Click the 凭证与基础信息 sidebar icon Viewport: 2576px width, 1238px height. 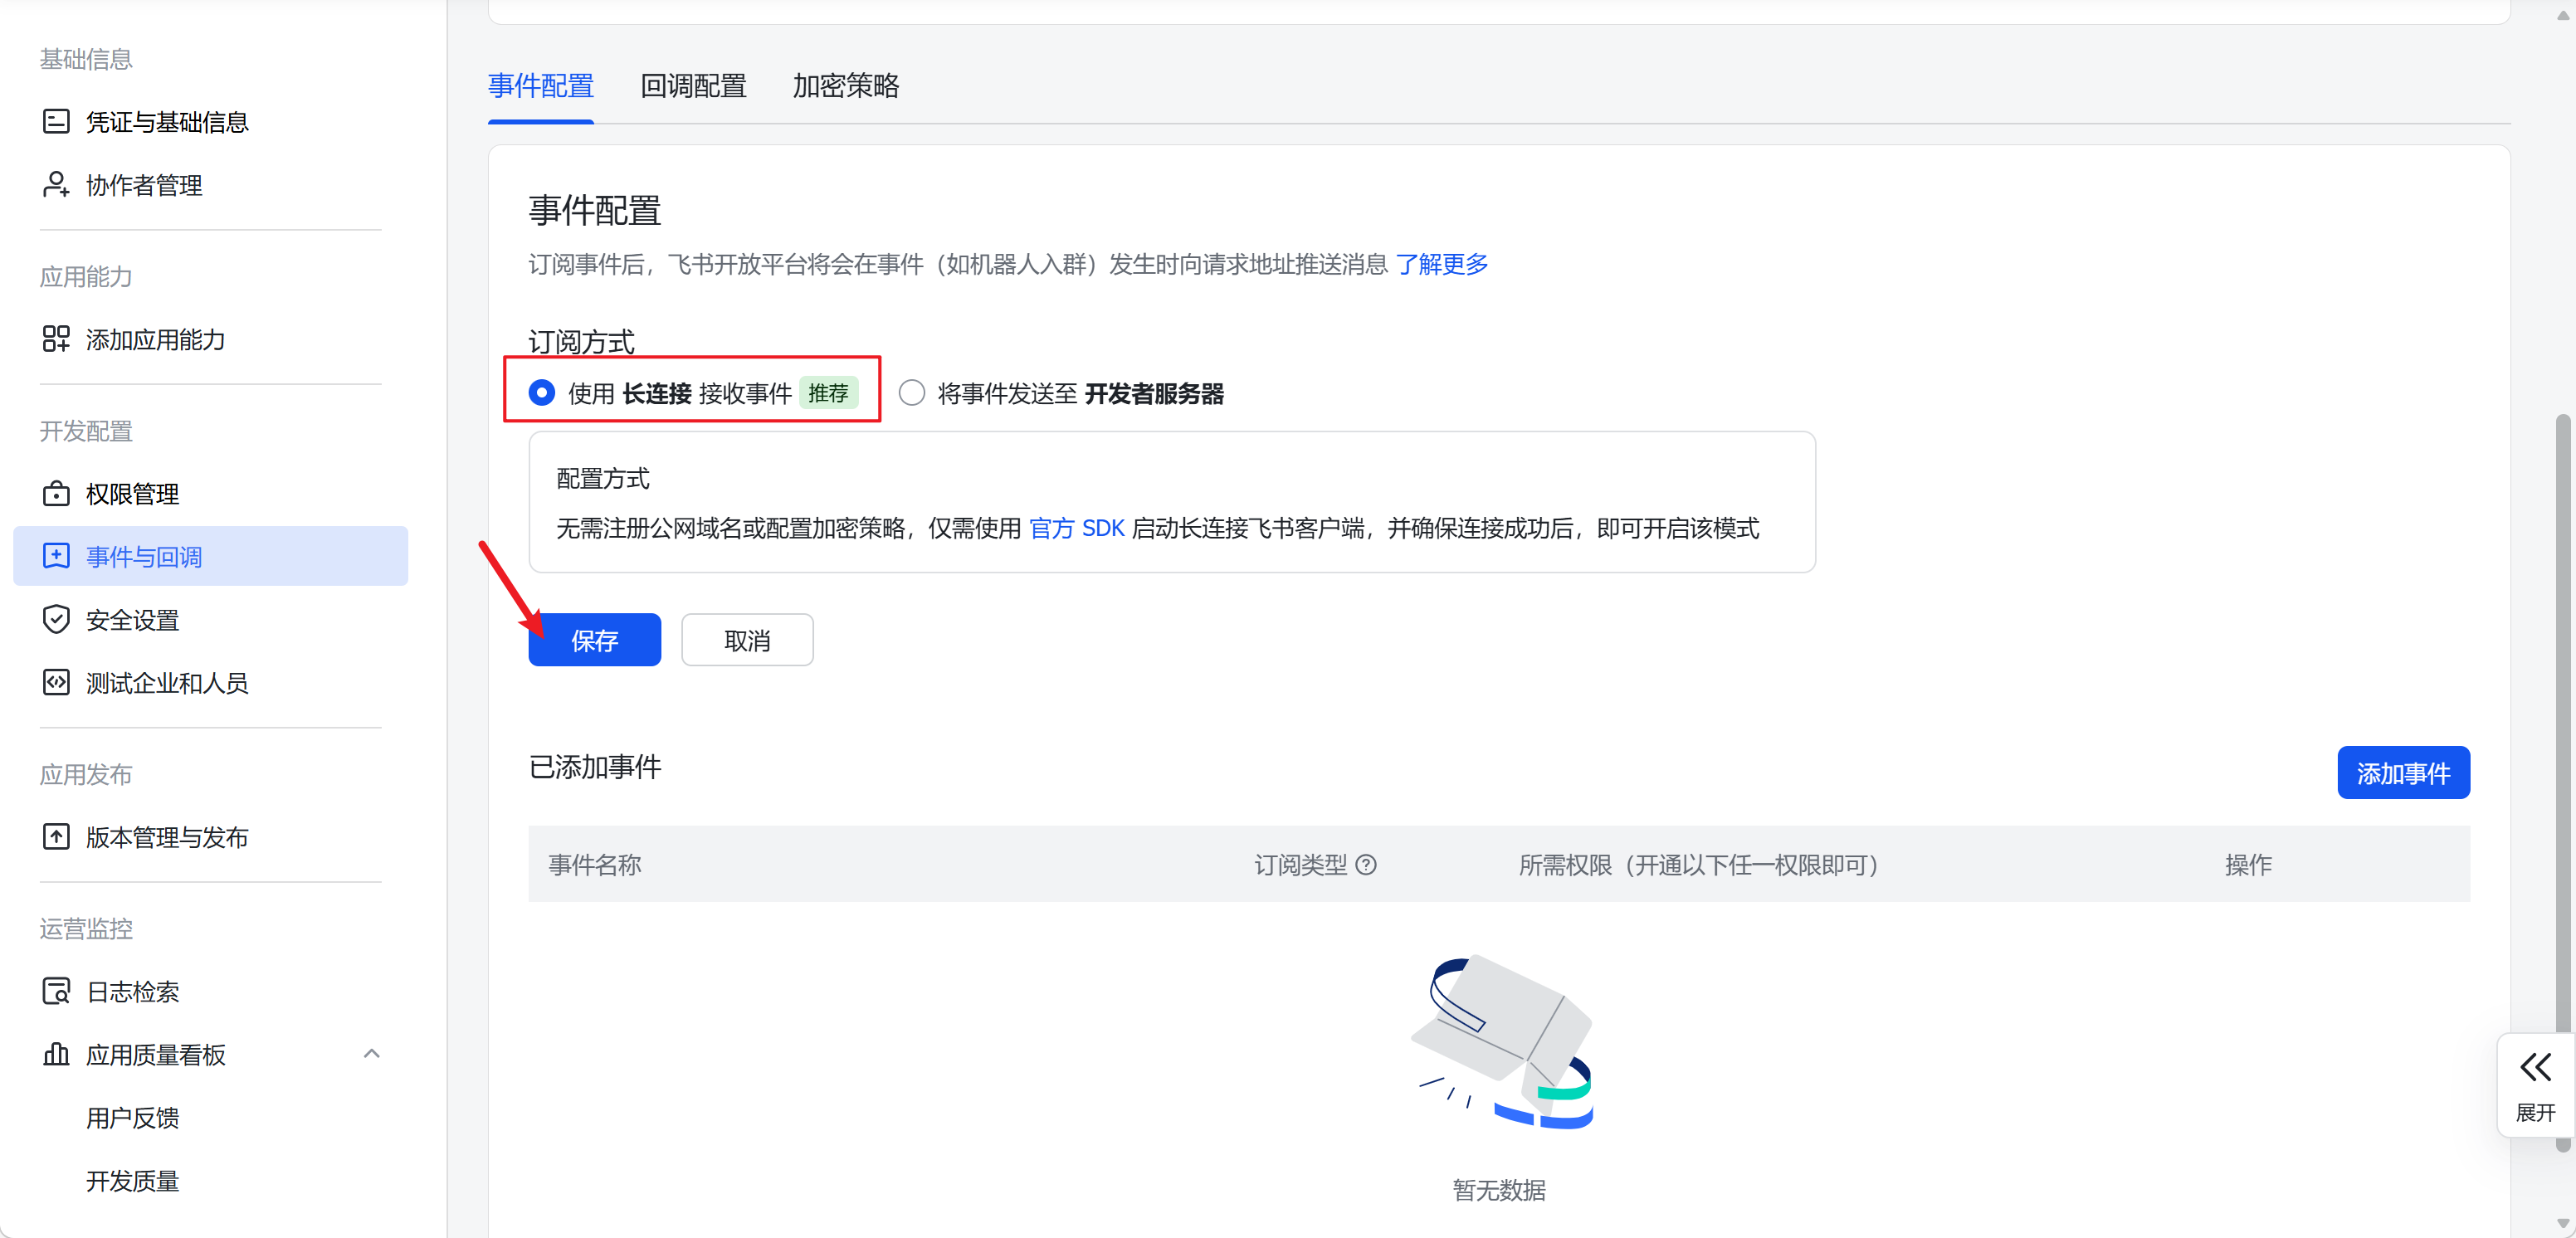point(56,122)
